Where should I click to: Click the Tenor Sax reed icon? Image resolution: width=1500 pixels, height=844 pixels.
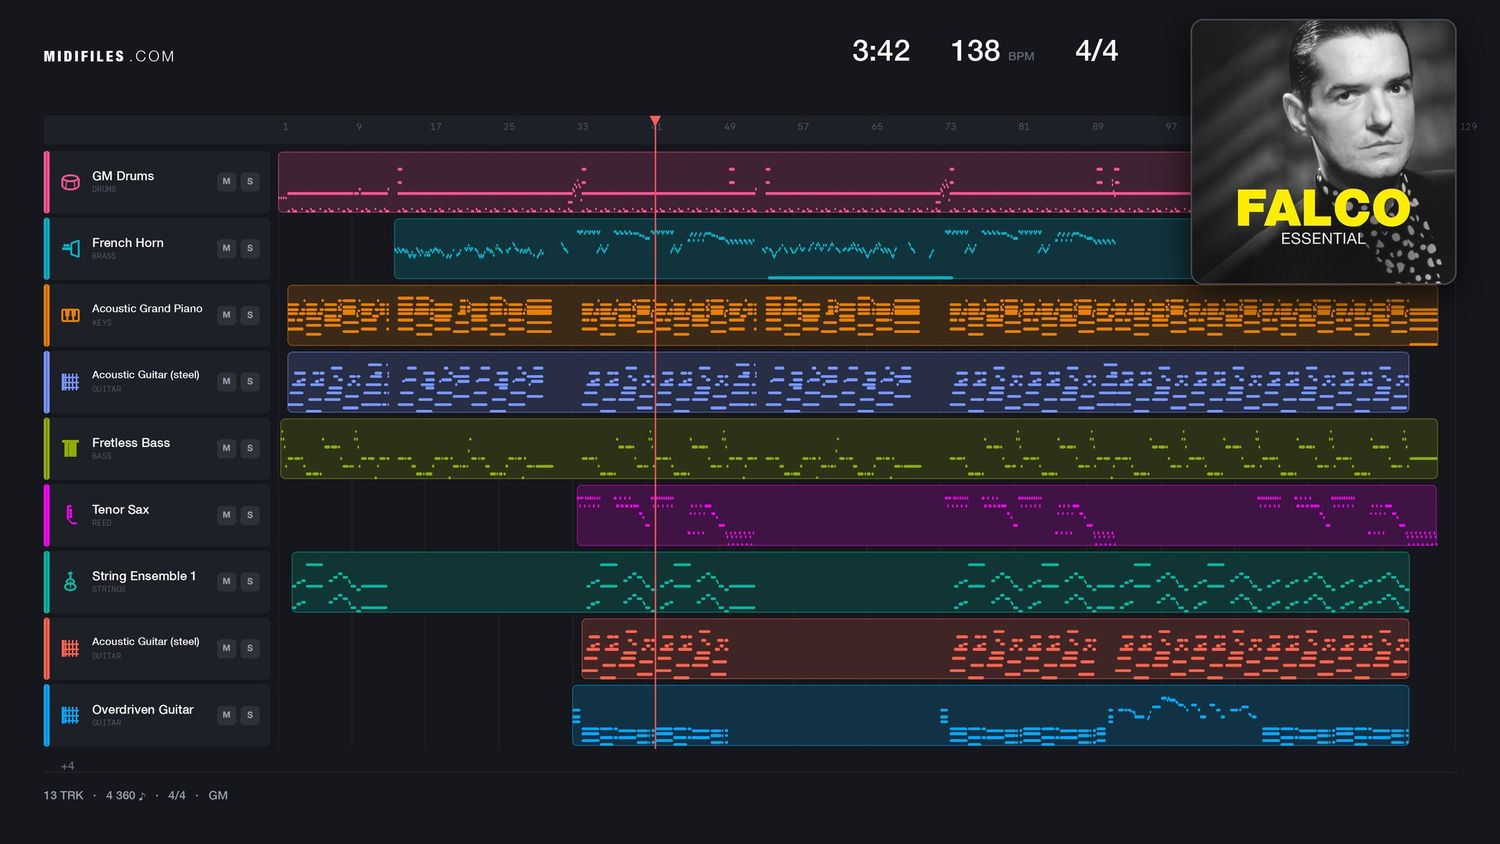click(70, 515)
